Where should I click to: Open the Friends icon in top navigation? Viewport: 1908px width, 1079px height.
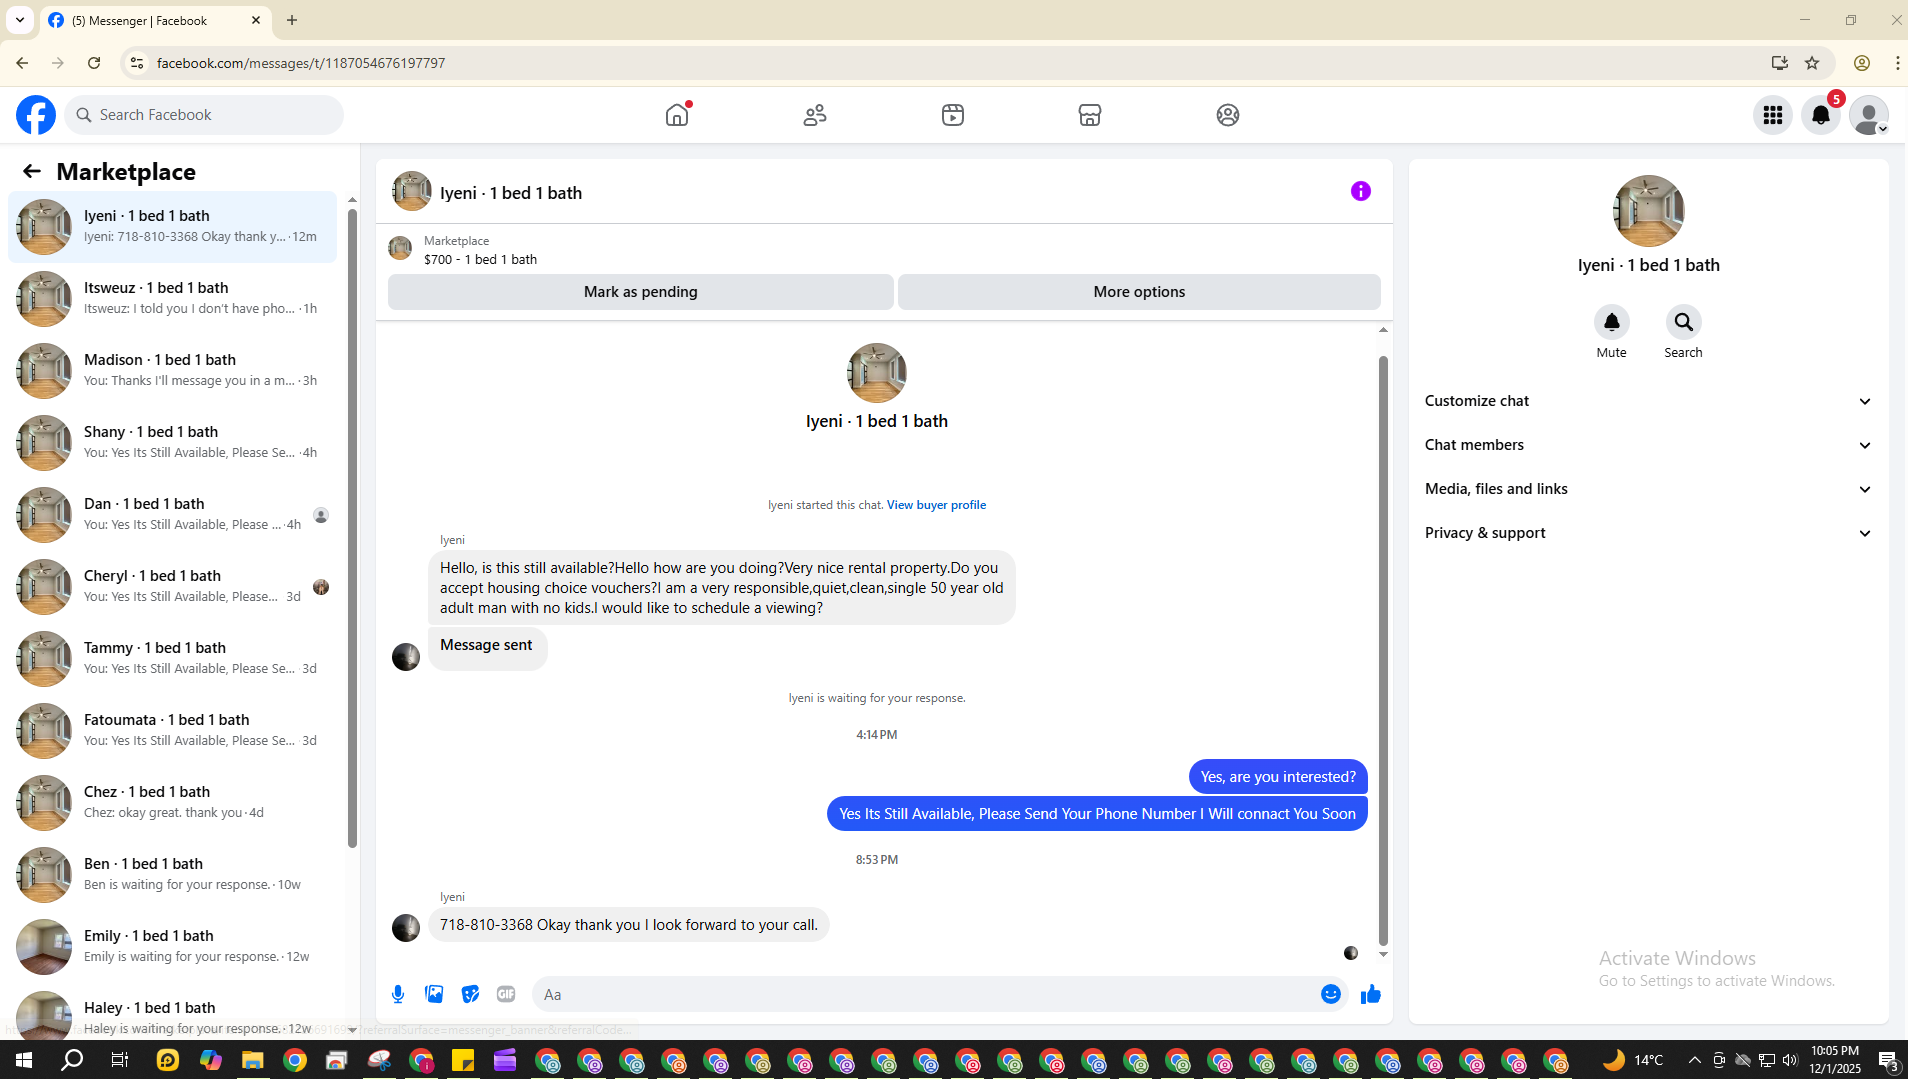(x=815, y=115)
